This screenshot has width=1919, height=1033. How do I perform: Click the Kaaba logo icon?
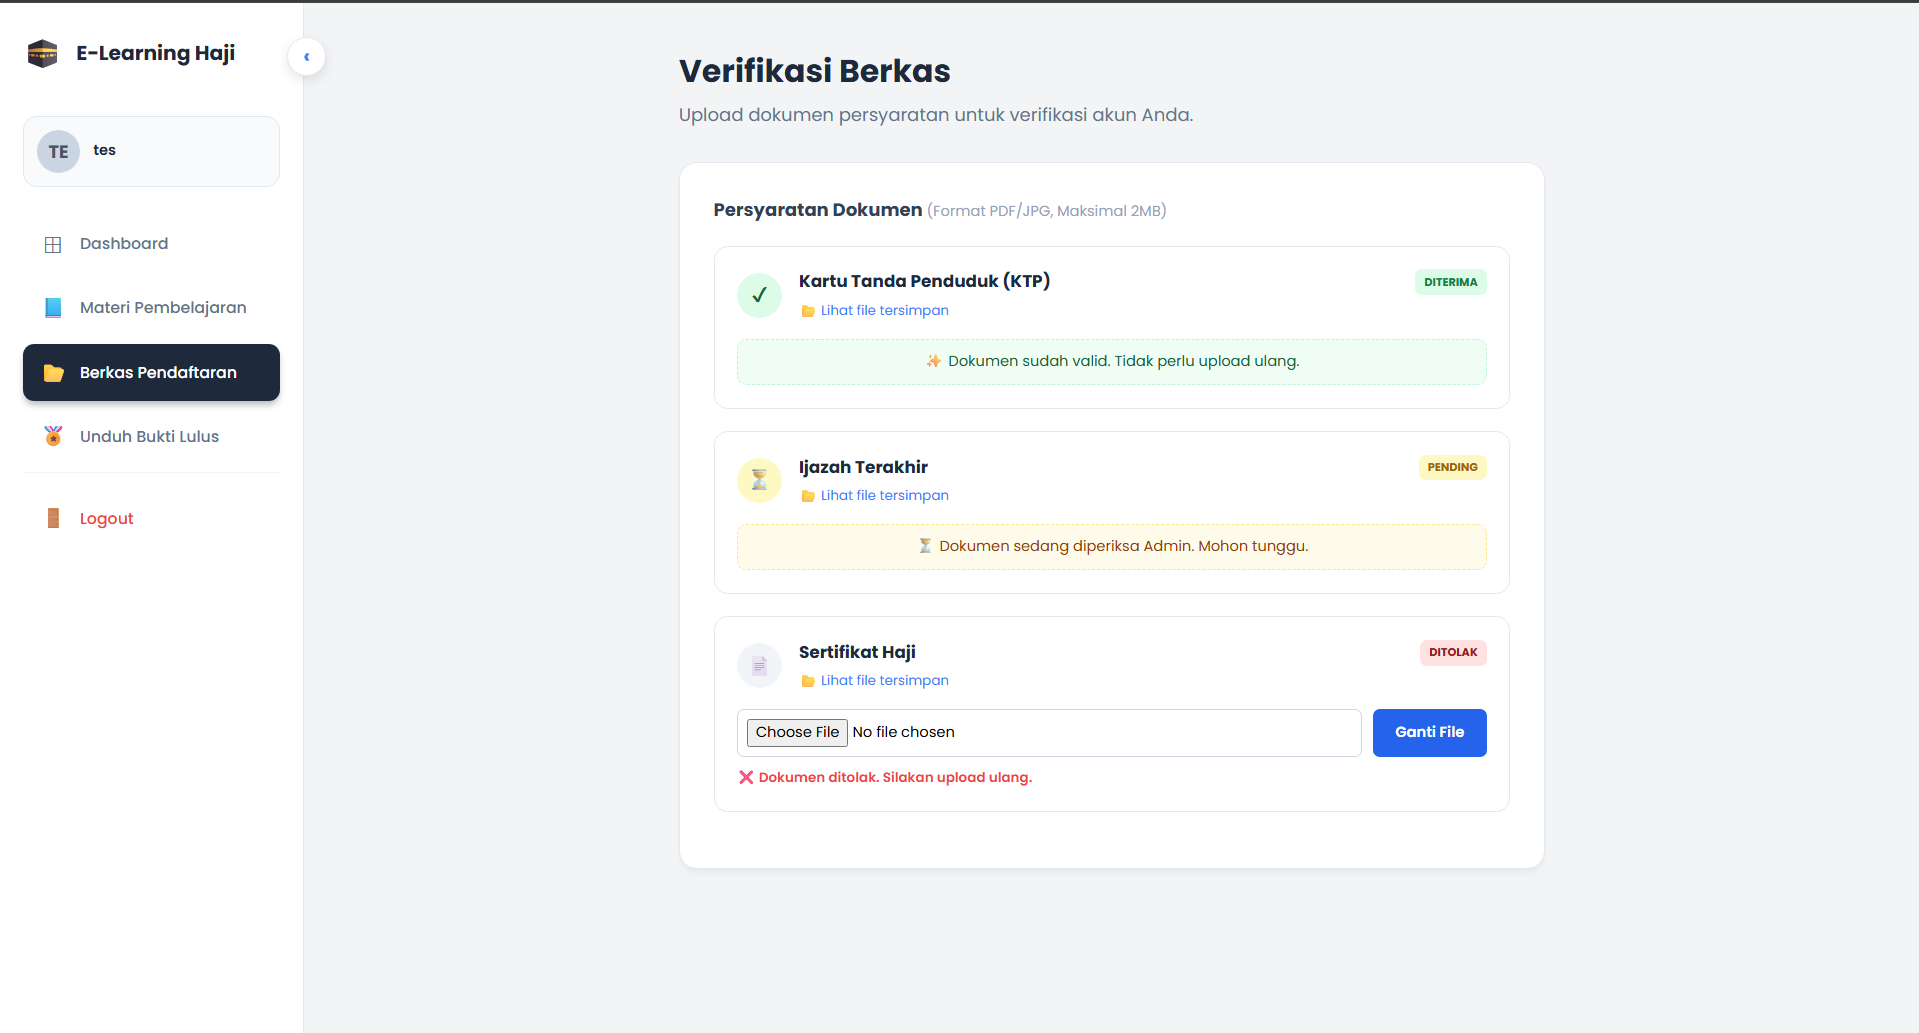click(42, 53)
